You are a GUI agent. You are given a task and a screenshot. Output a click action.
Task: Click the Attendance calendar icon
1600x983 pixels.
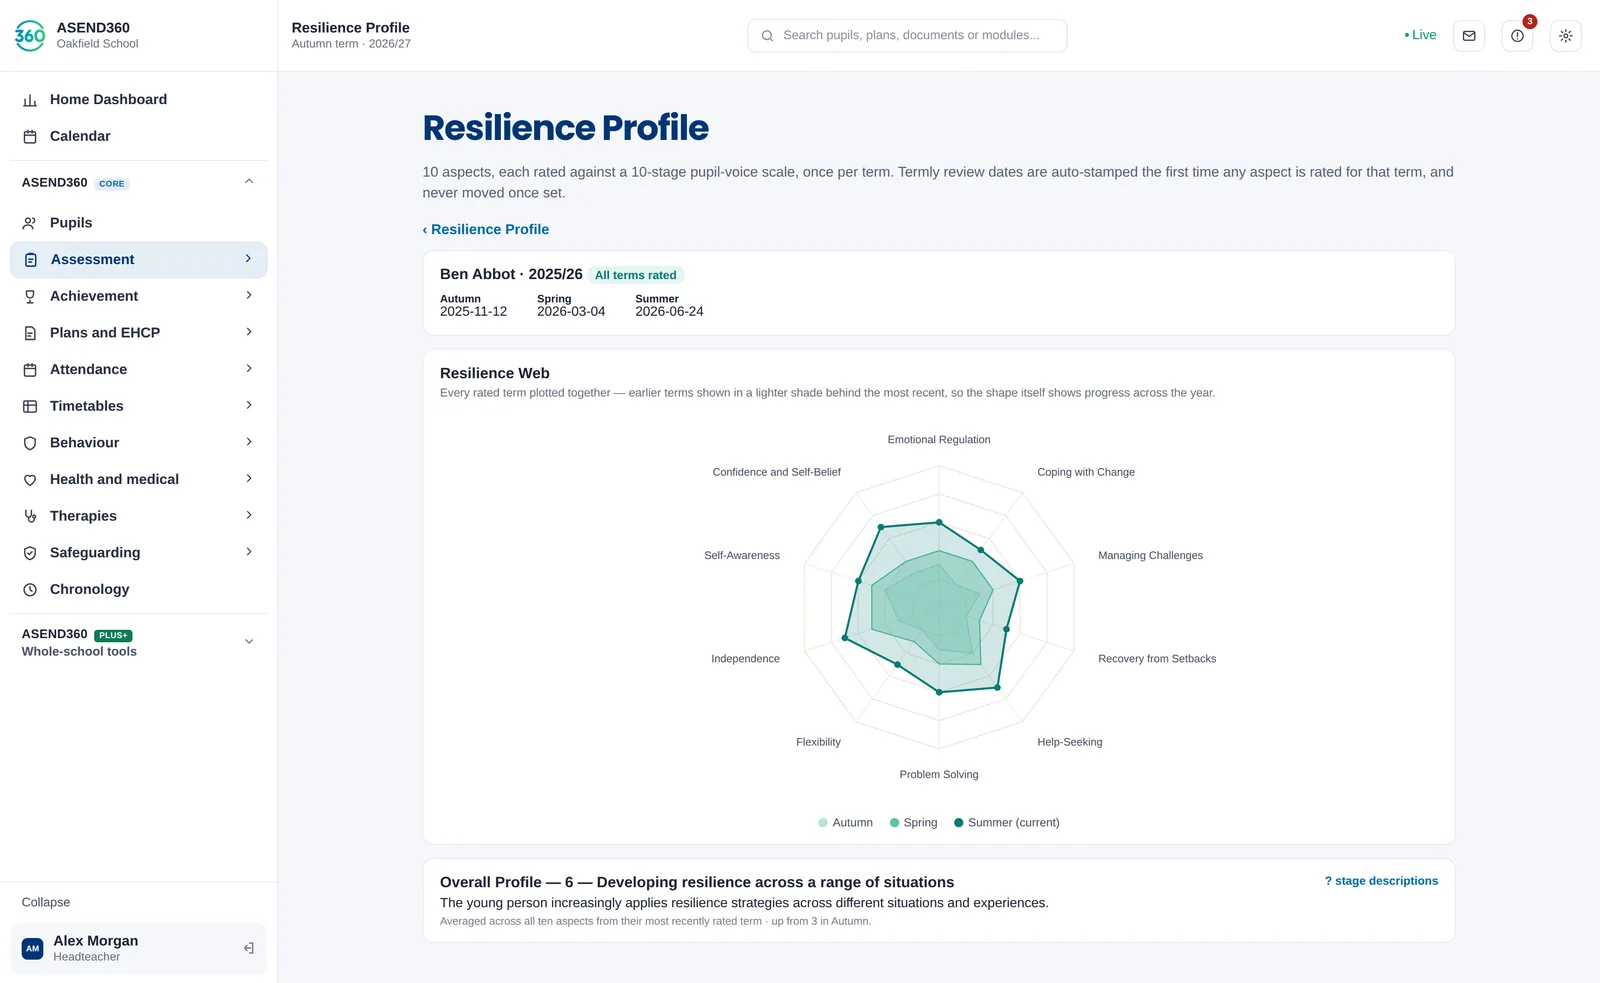tap(30, 370)
